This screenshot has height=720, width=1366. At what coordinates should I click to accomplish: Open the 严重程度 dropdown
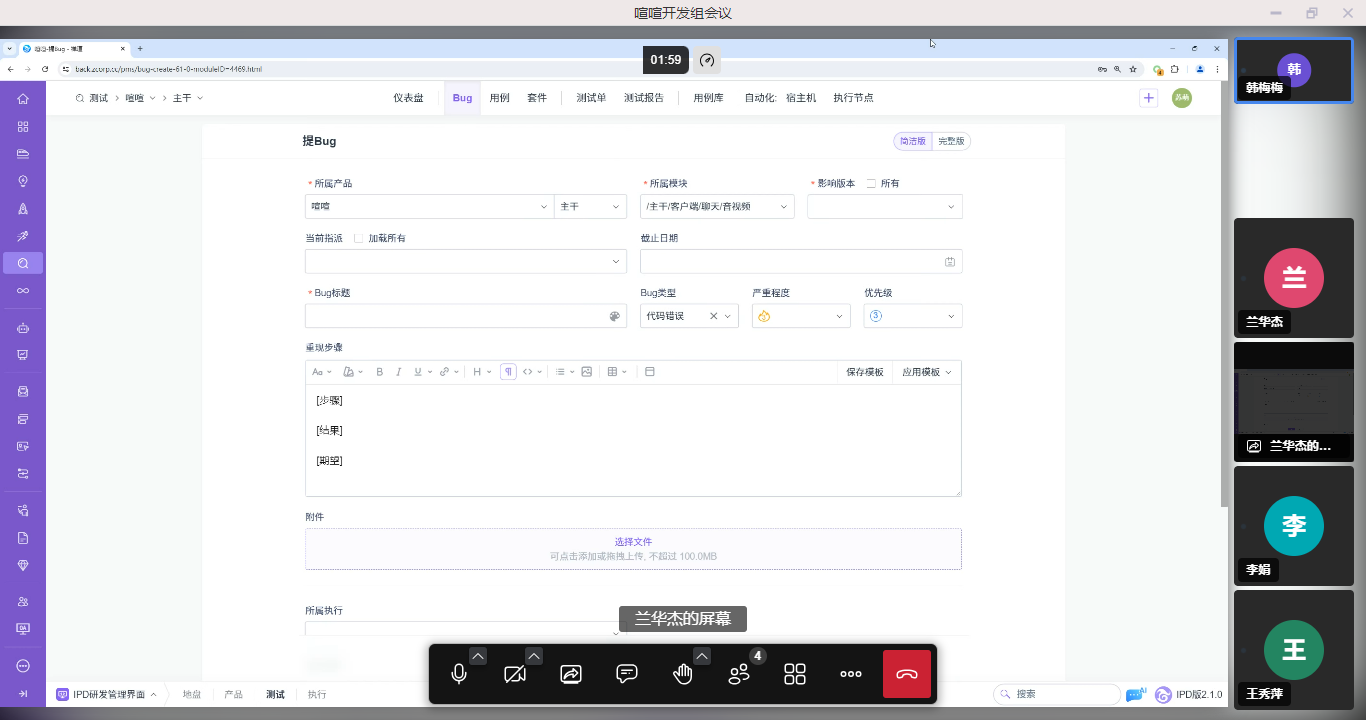[x=800, y=316]
